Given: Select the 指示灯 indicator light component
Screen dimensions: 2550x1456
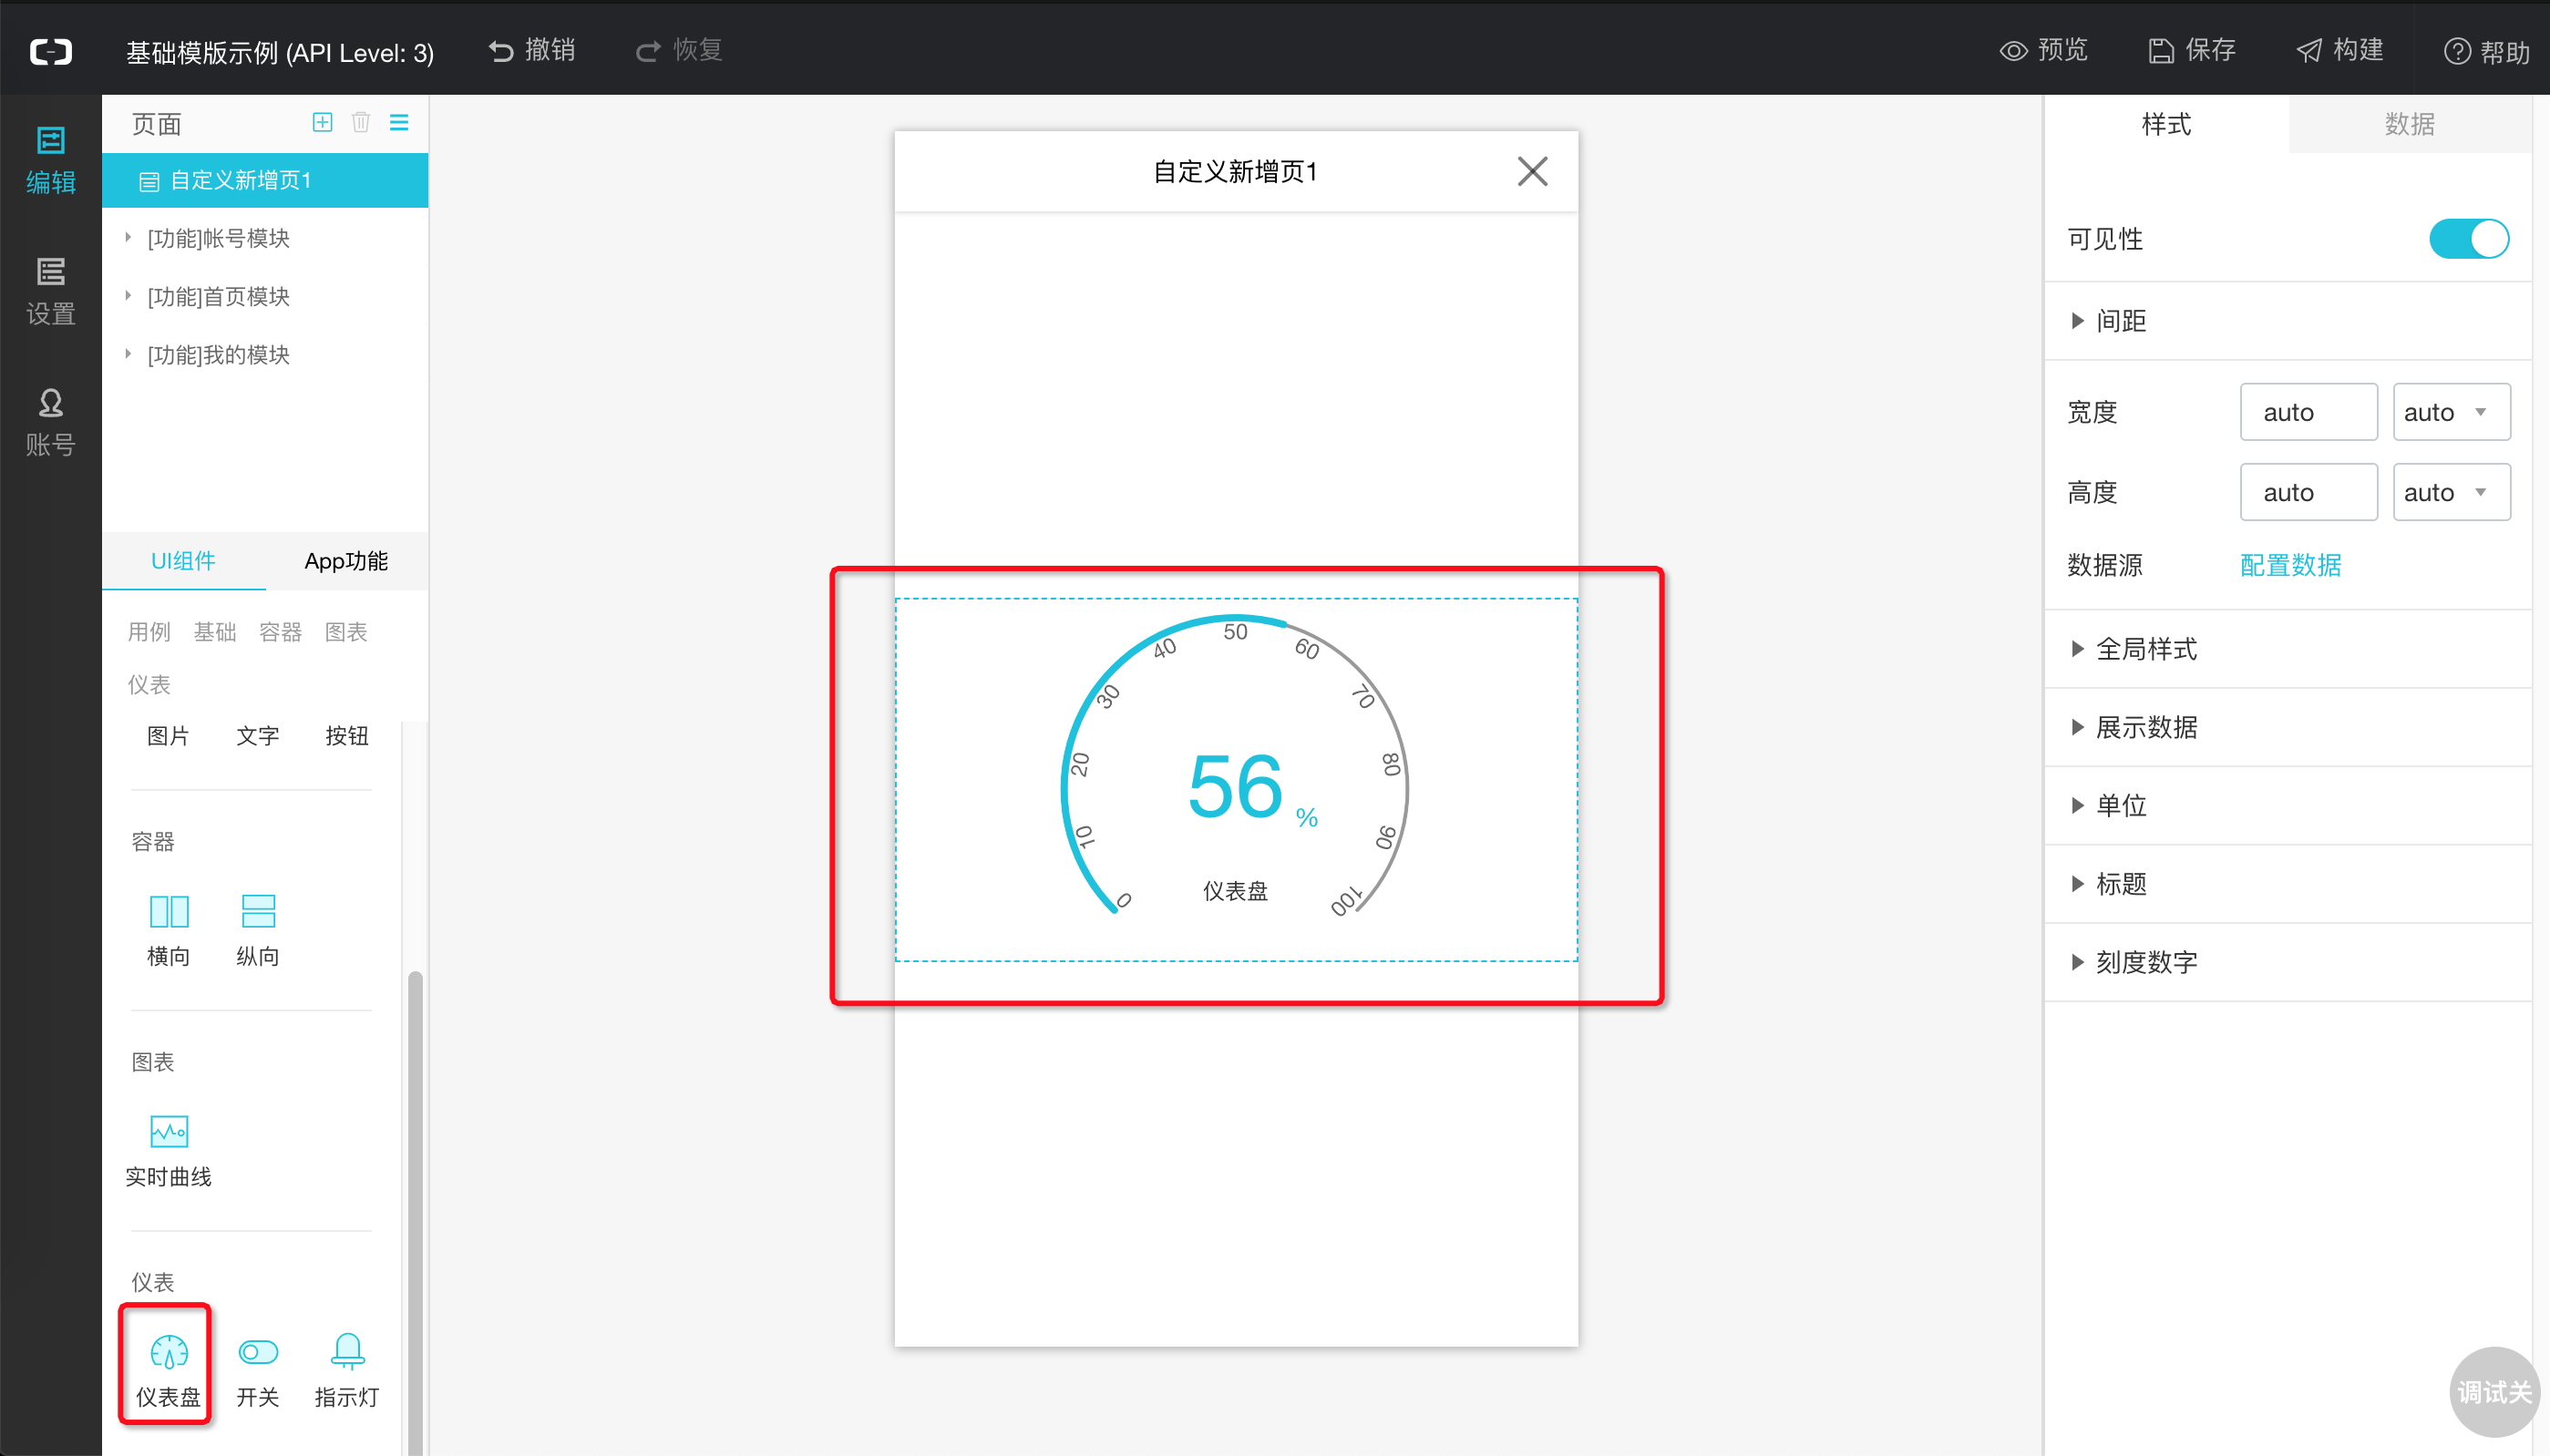Looking at the screenshot, I should [347, 1370].
